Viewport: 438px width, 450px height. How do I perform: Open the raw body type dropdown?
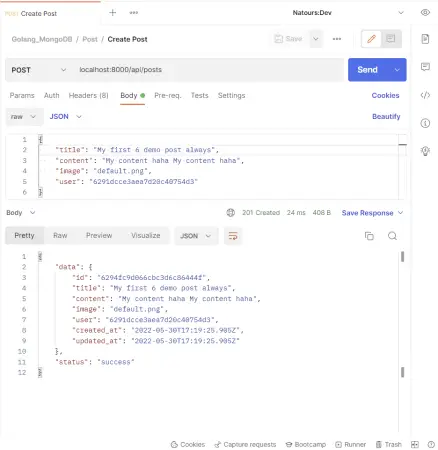click(24, 117)
